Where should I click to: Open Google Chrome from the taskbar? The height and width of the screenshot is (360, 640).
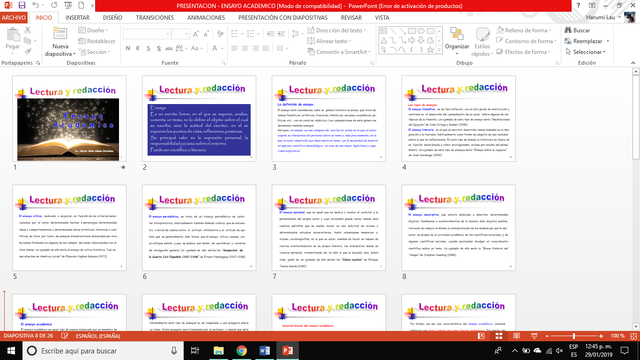[242, 351]
